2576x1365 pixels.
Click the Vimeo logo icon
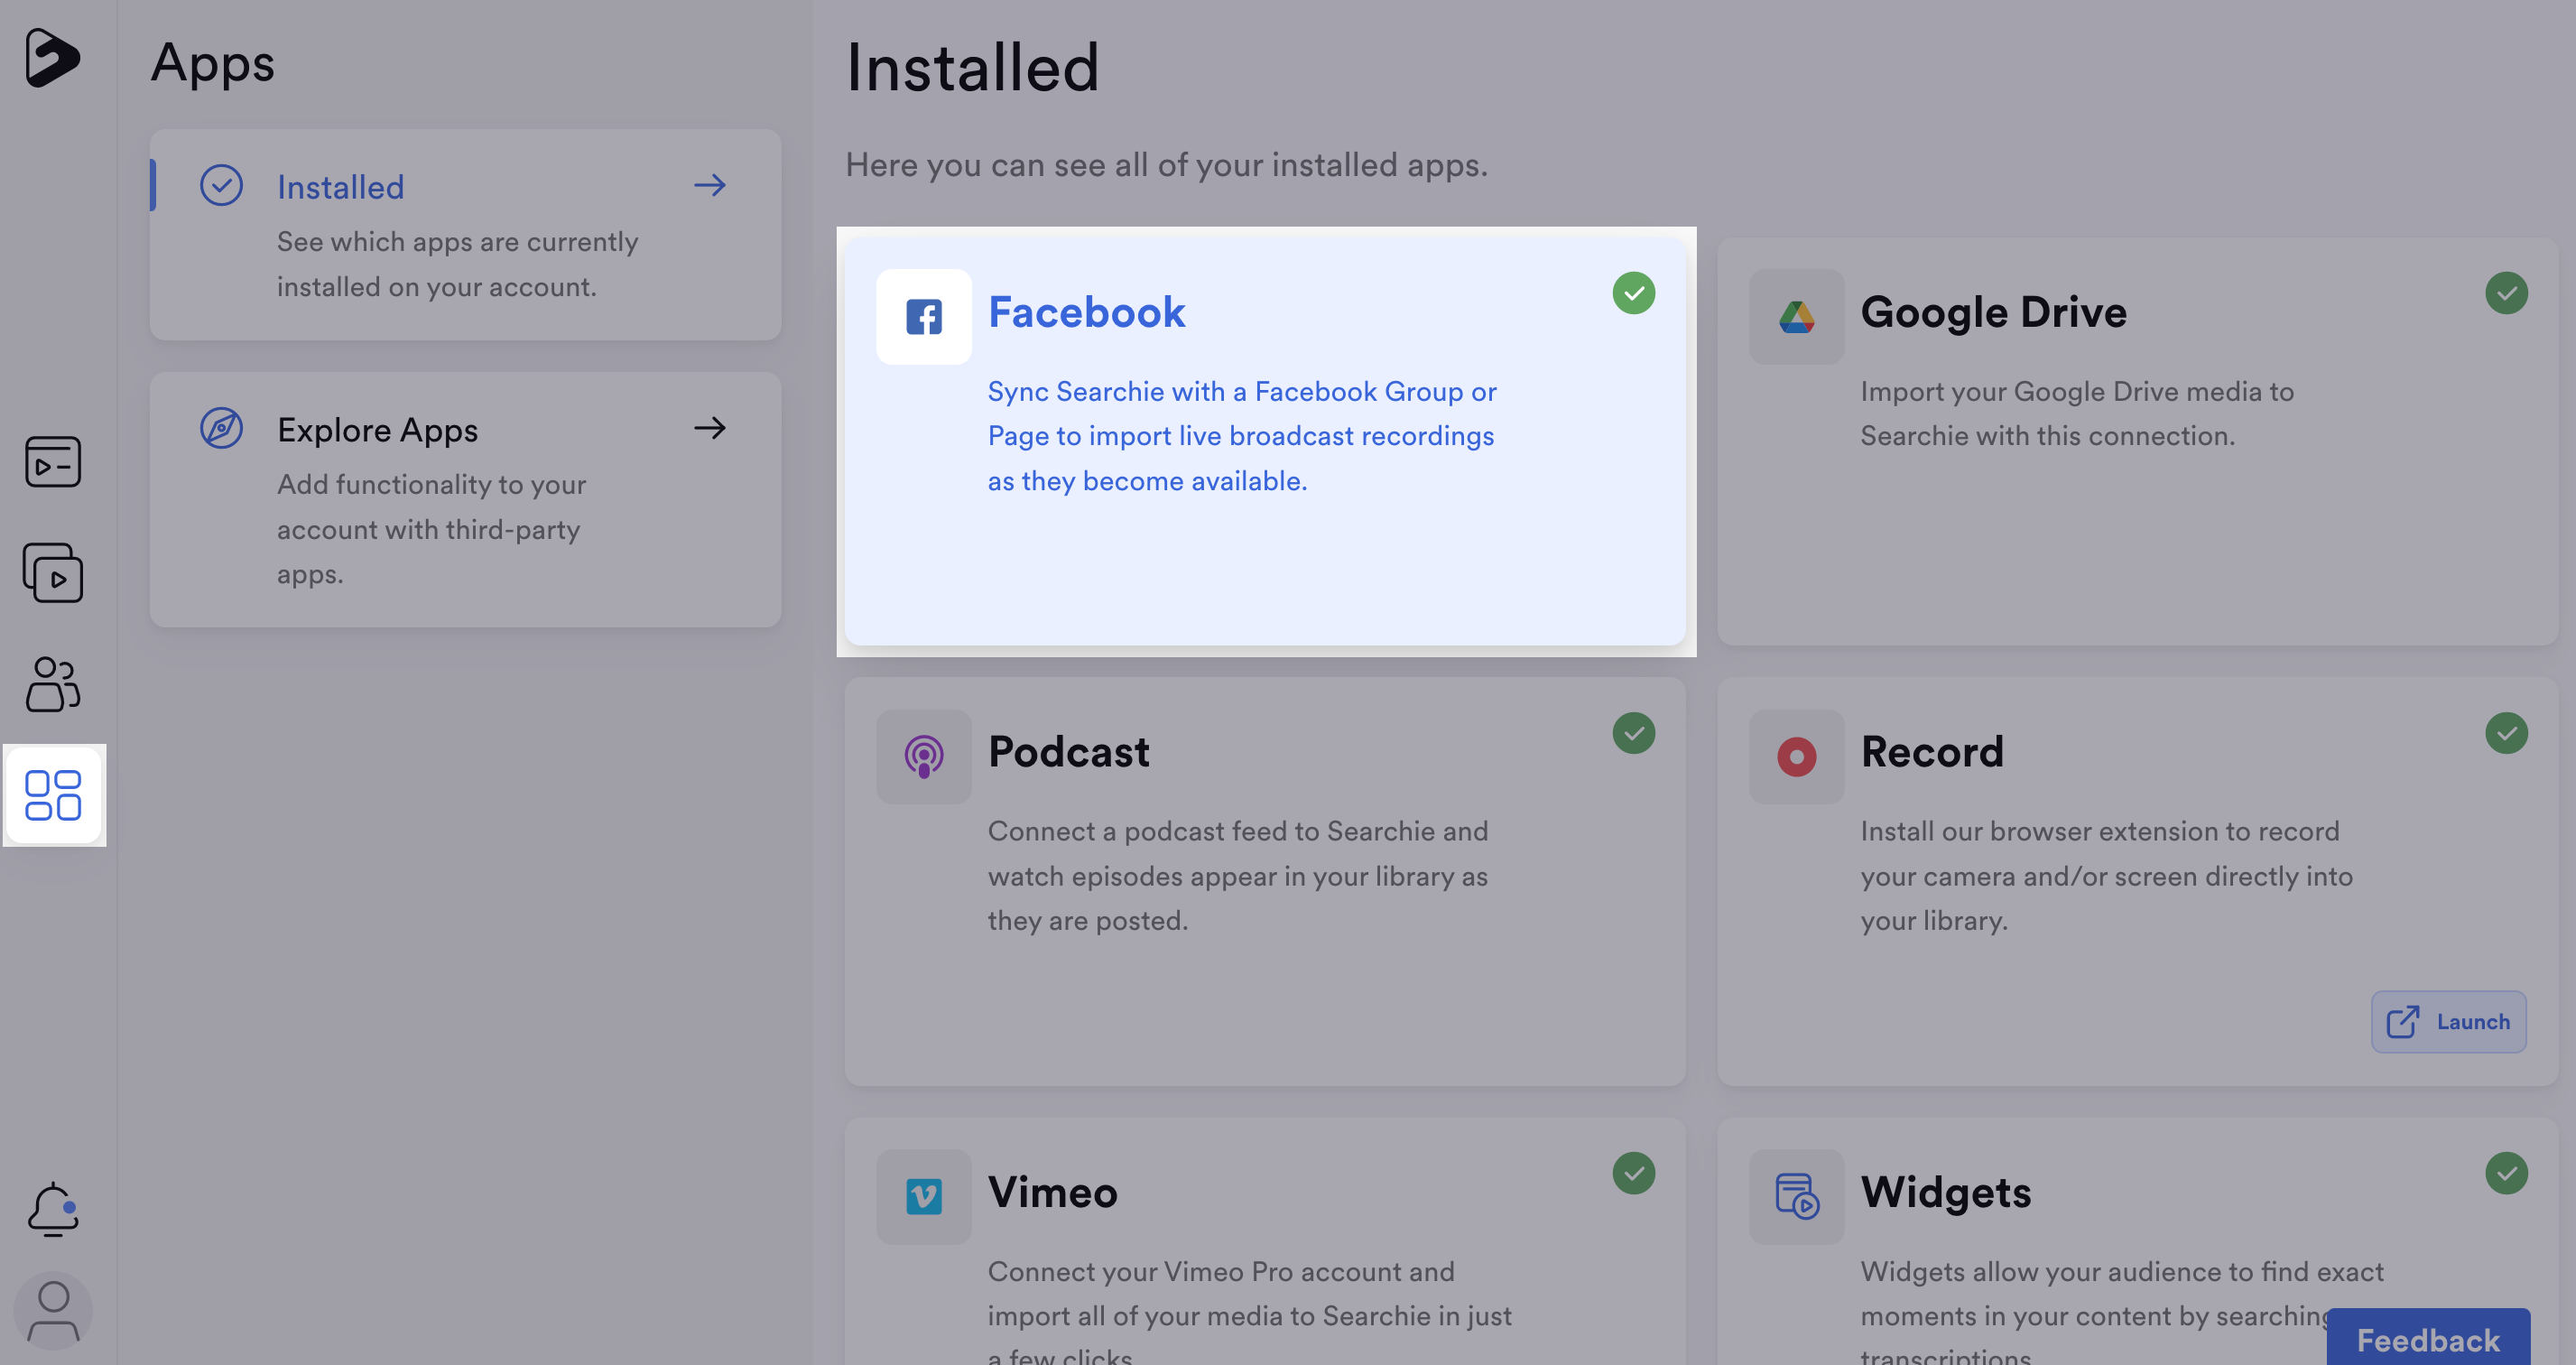923,1197
